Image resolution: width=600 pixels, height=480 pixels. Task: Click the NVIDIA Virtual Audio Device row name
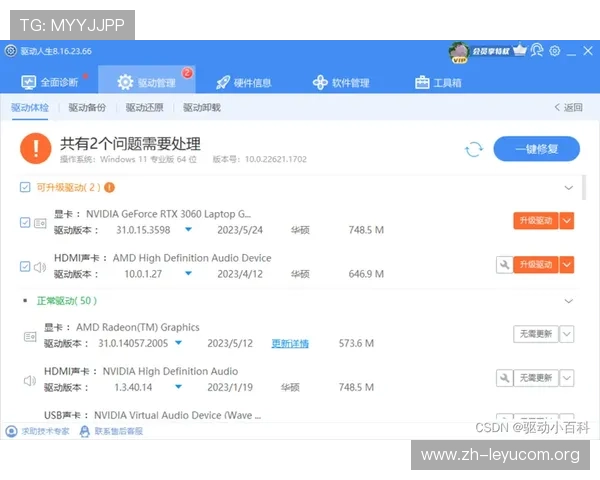(178, 415)
